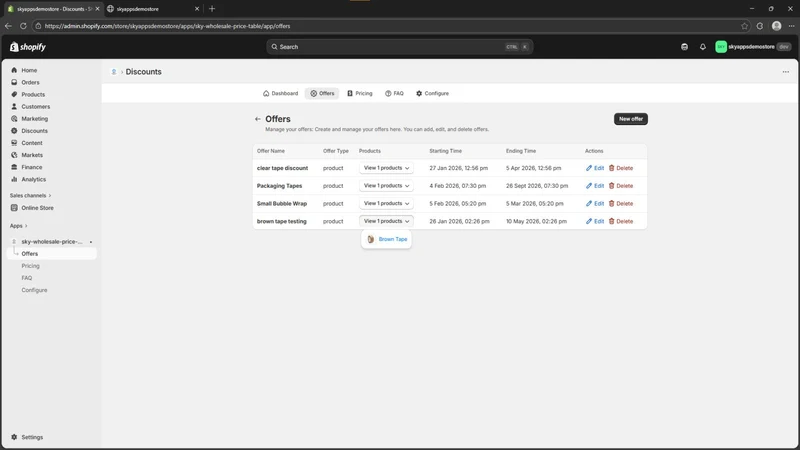Click 'clear tape discount' offer name

click(x=282, y=168)
